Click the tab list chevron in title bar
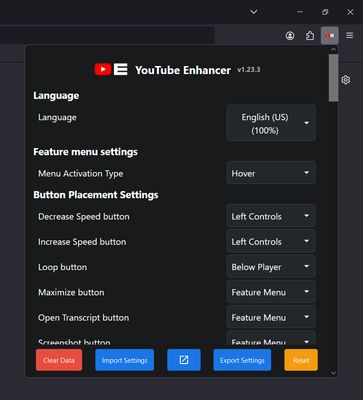 tap(254, 12)
